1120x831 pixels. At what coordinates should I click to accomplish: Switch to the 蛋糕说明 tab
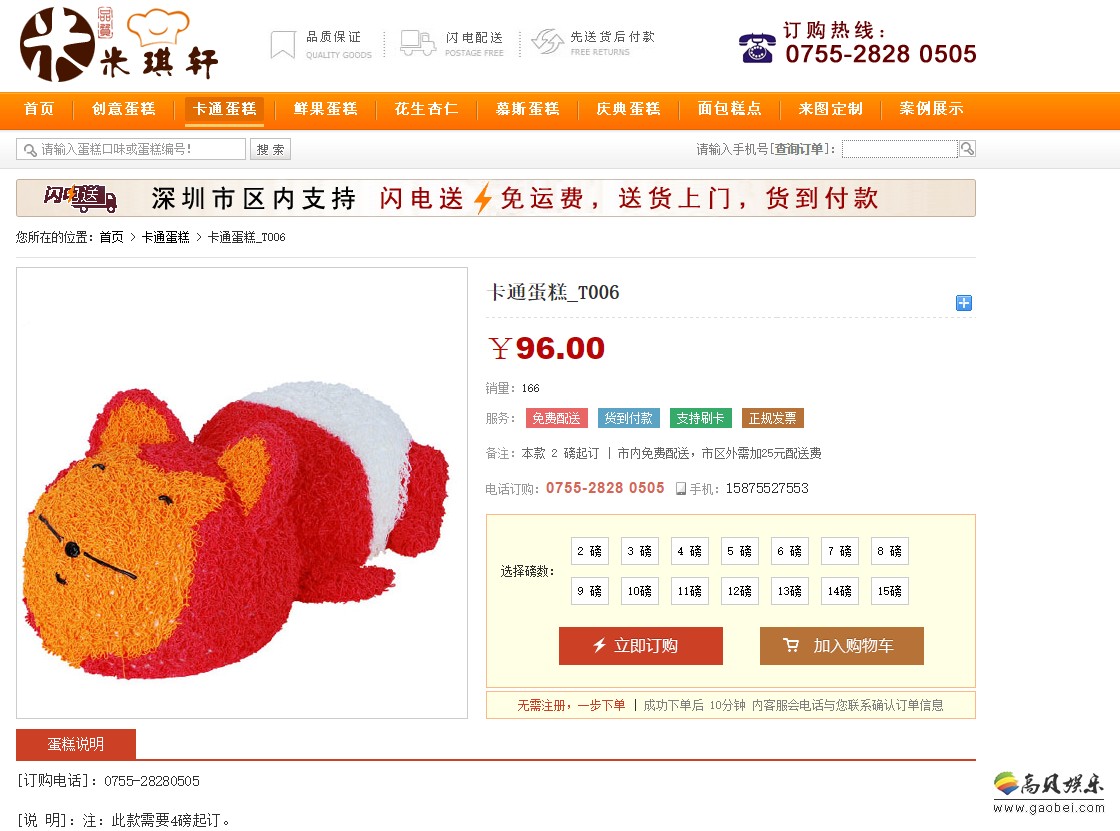[76, 744]
